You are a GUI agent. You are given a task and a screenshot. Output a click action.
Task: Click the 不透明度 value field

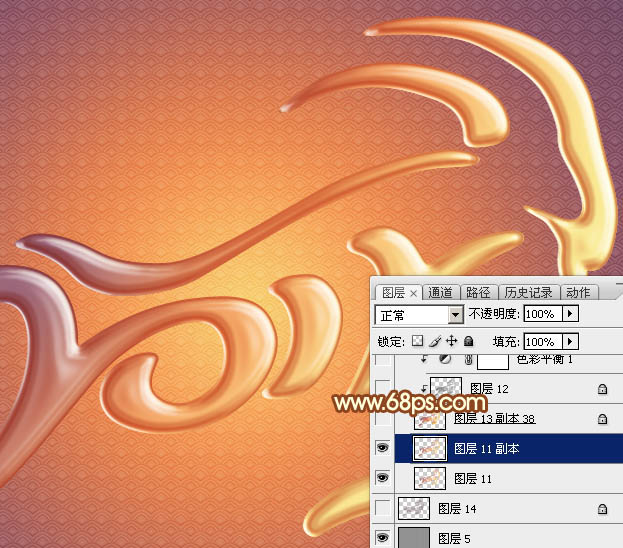click(x=543, y=314)
